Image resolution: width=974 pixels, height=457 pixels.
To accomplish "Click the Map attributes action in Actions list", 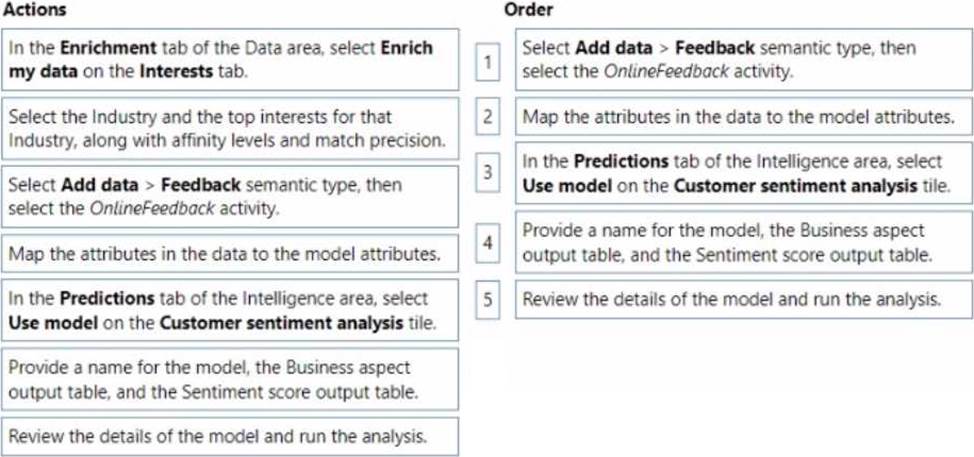I will pos(230,253).
